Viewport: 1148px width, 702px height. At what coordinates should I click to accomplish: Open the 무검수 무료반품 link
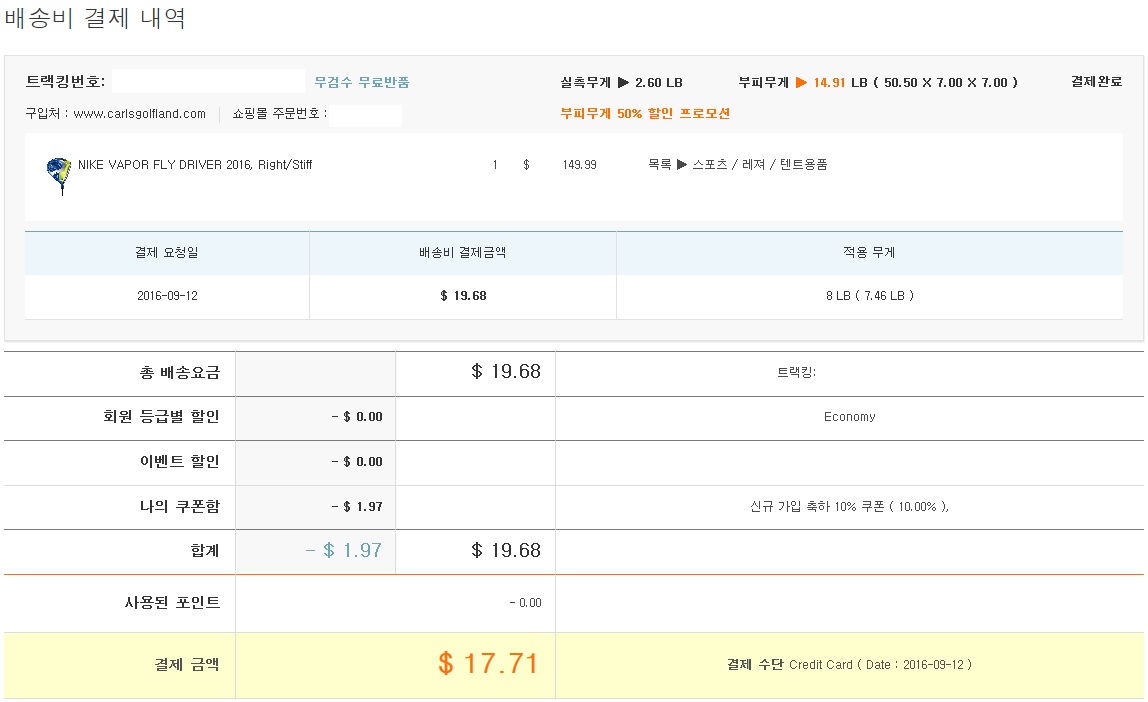[x=362, y=83]
